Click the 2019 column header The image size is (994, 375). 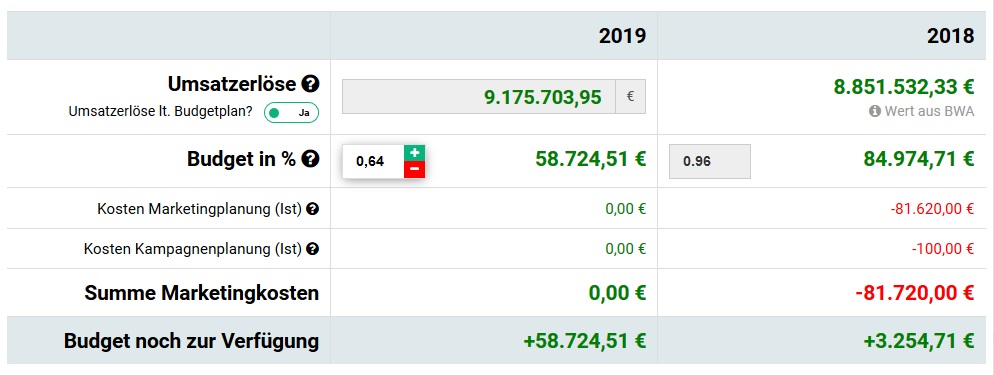(x=623, y=36)
